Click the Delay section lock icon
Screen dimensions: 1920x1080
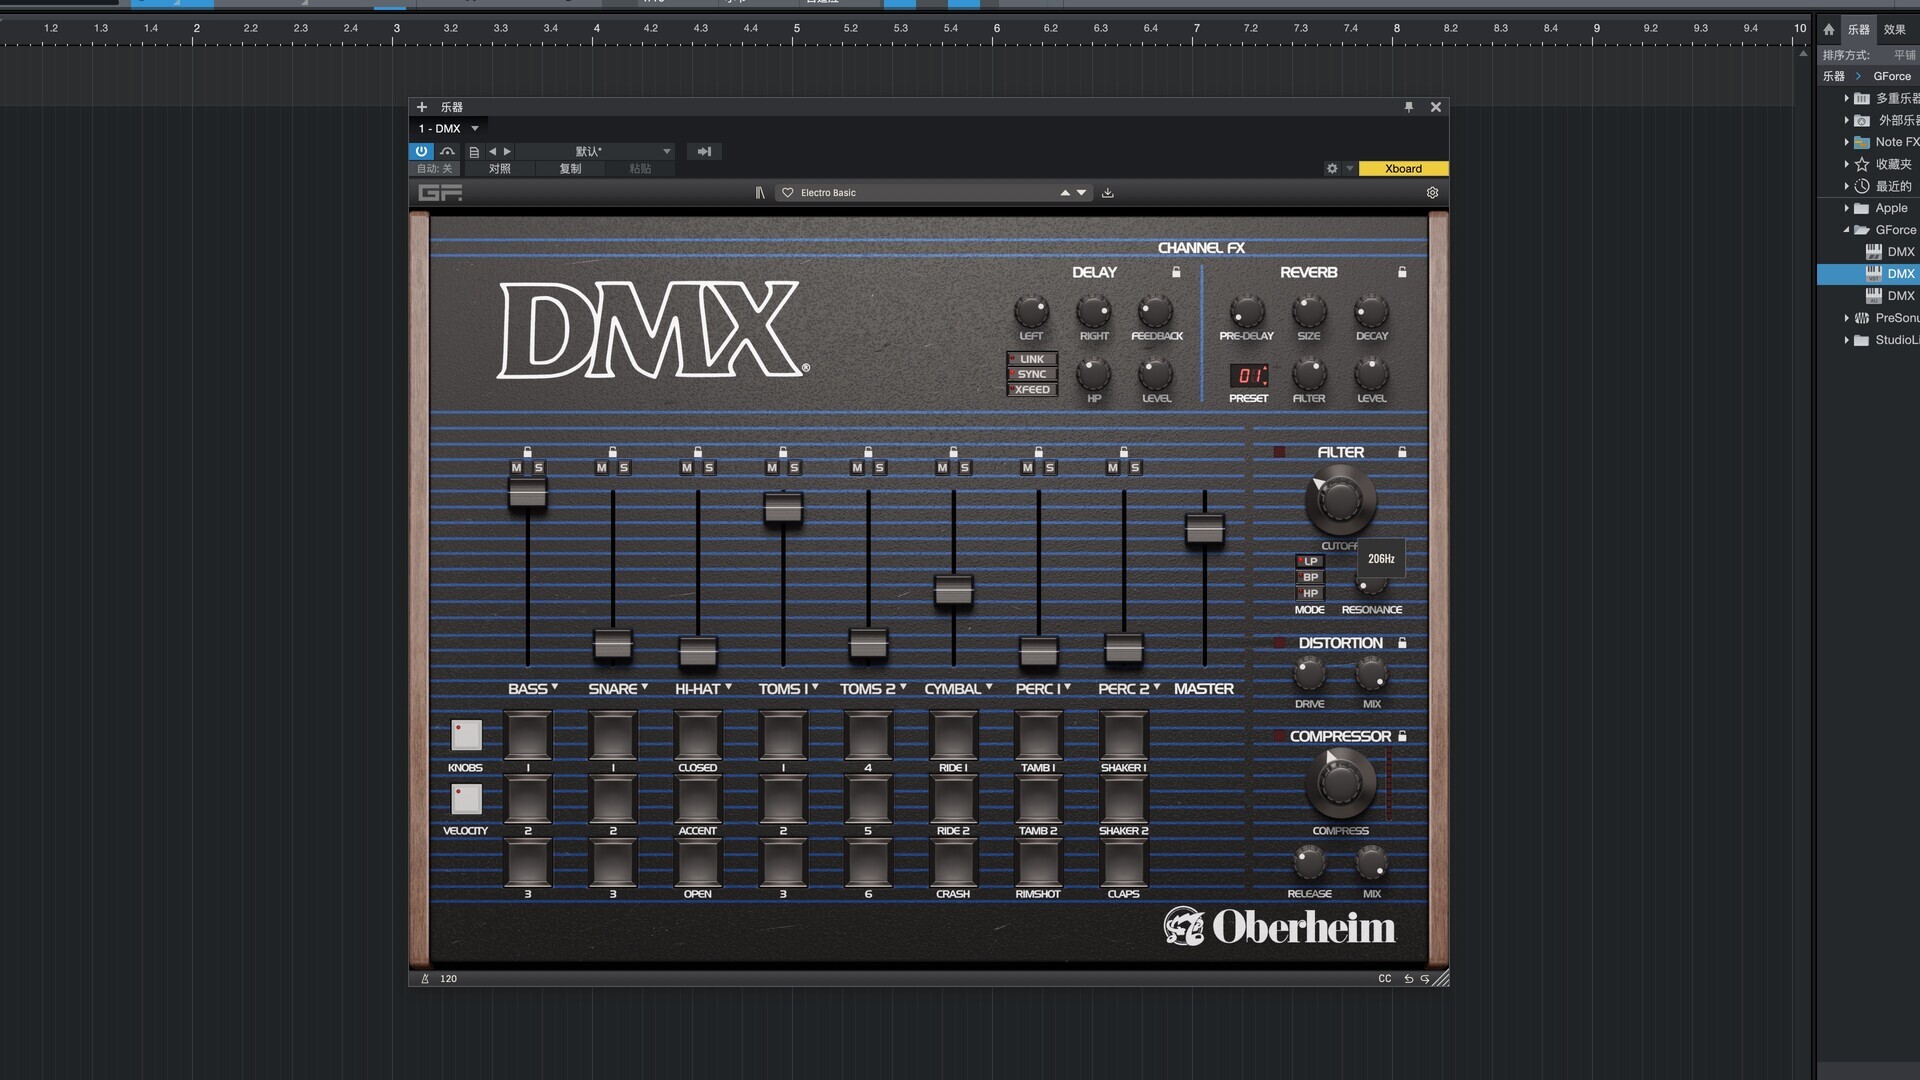click(1176, 272)
